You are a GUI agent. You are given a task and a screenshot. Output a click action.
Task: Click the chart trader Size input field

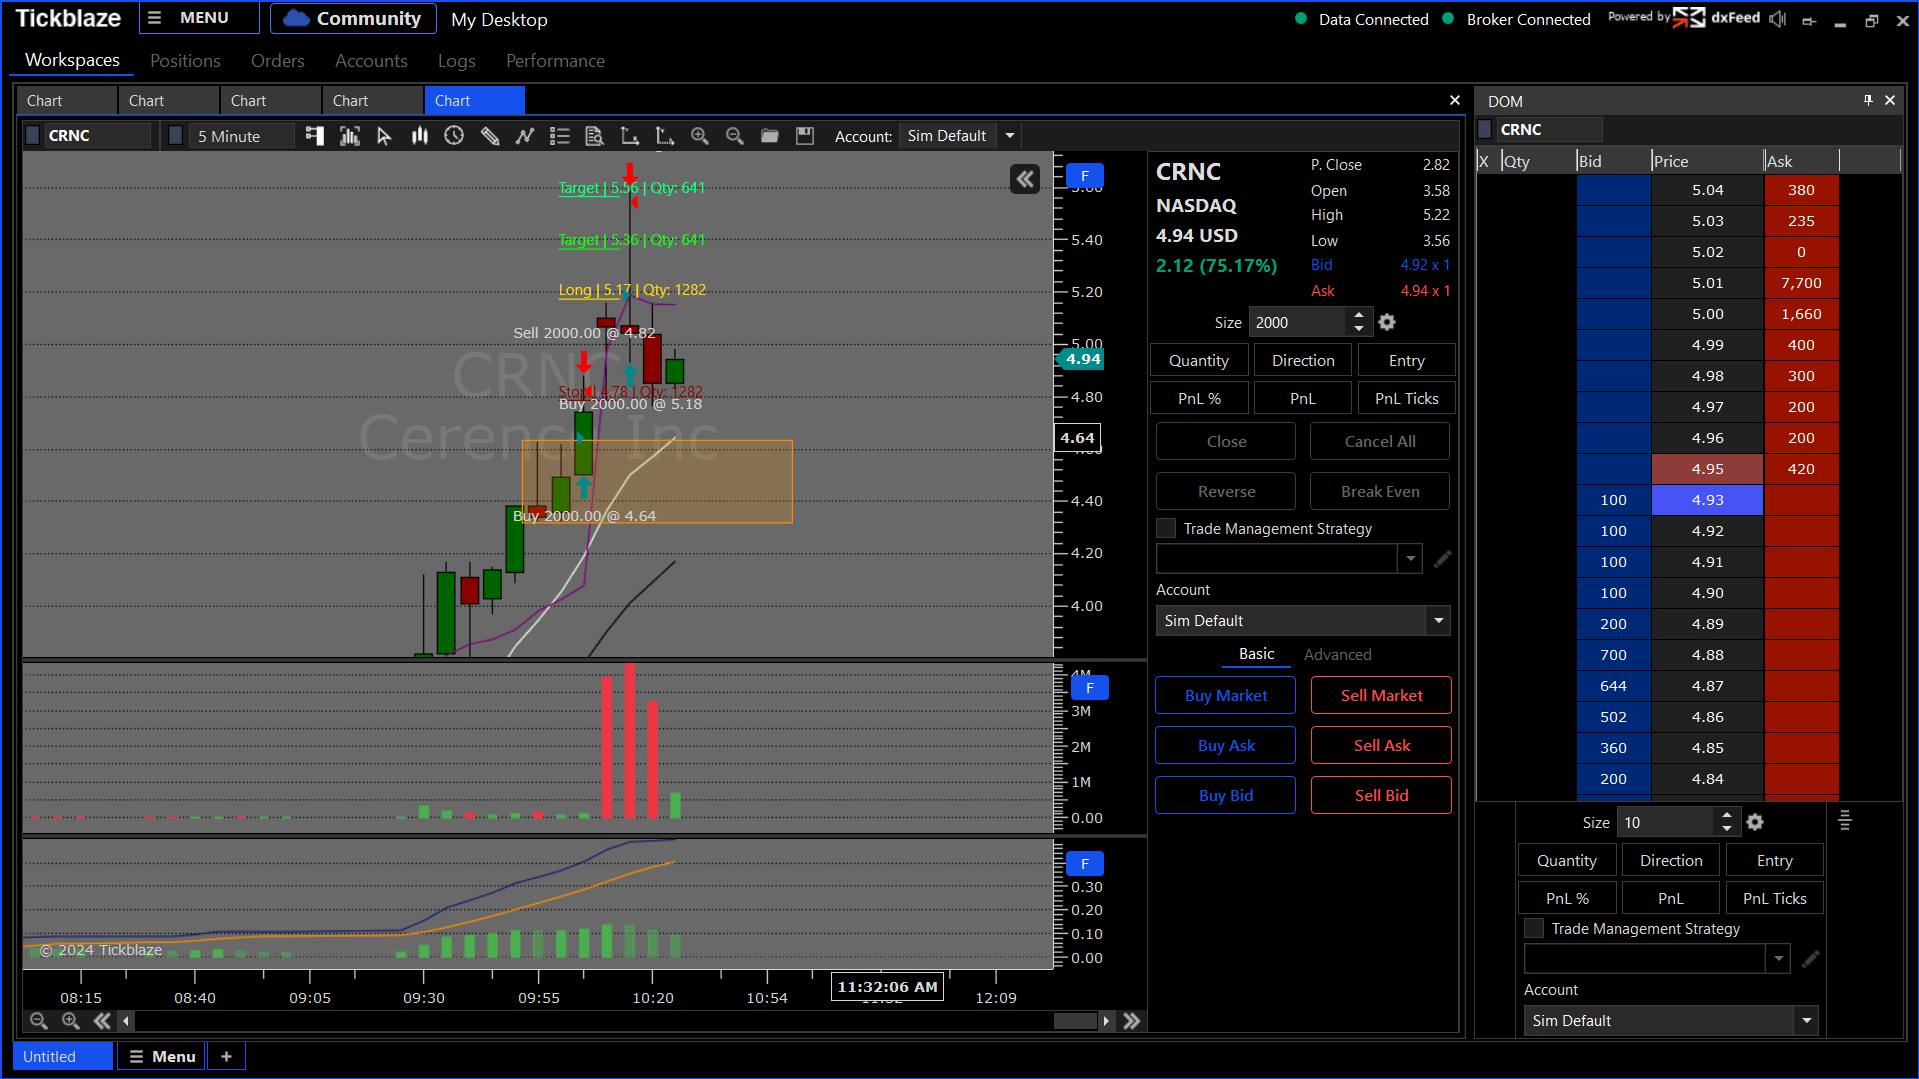coord(1298,322)
